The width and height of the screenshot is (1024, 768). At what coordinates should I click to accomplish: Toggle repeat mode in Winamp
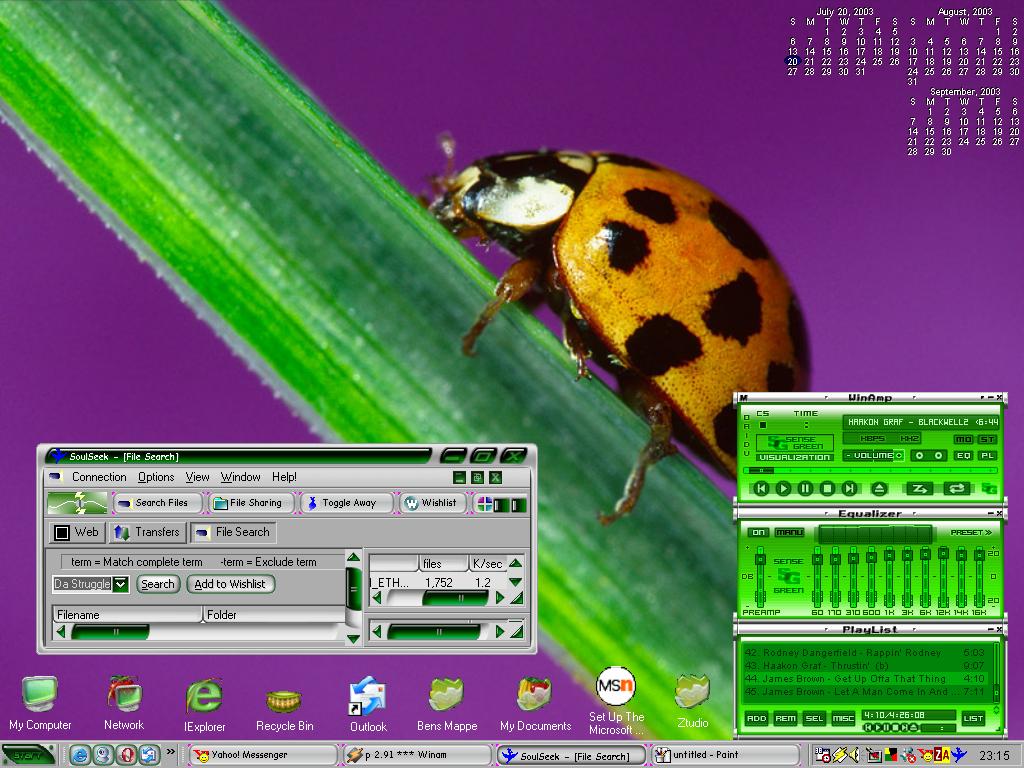[x=957, y=488]
